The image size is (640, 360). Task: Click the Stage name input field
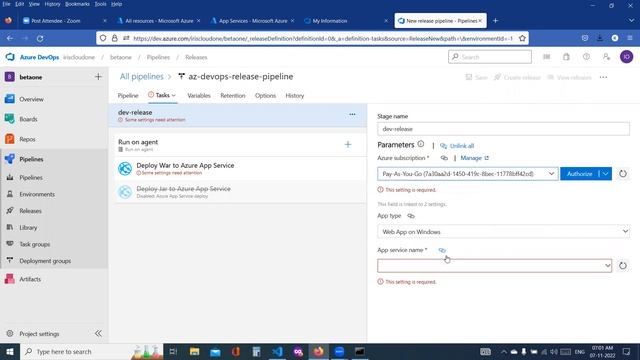(503, 129)
